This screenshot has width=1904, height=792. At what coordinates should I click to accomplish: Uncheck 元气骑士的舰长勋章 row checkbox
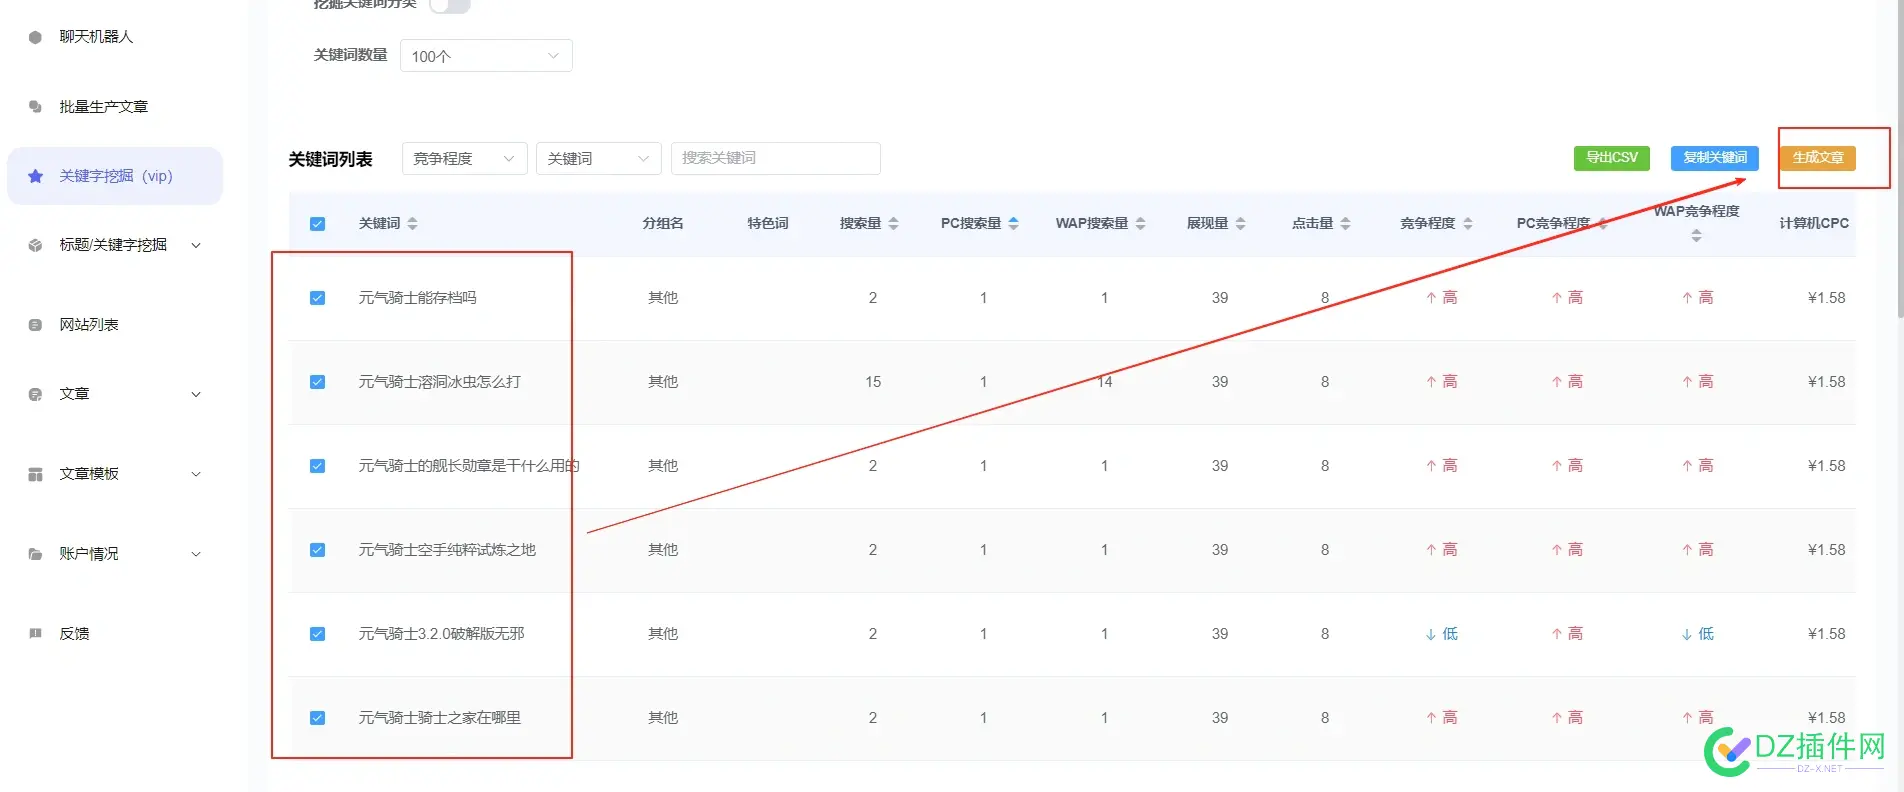pyautogui.click(x=317, y=466)
